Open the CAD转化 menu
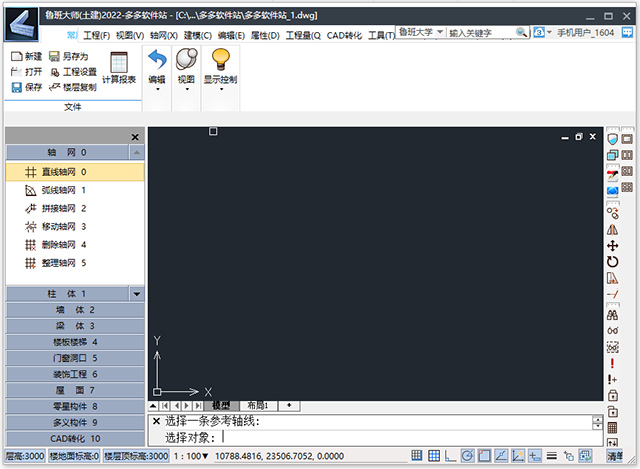The image size is (640, 469). pos(344,36)
